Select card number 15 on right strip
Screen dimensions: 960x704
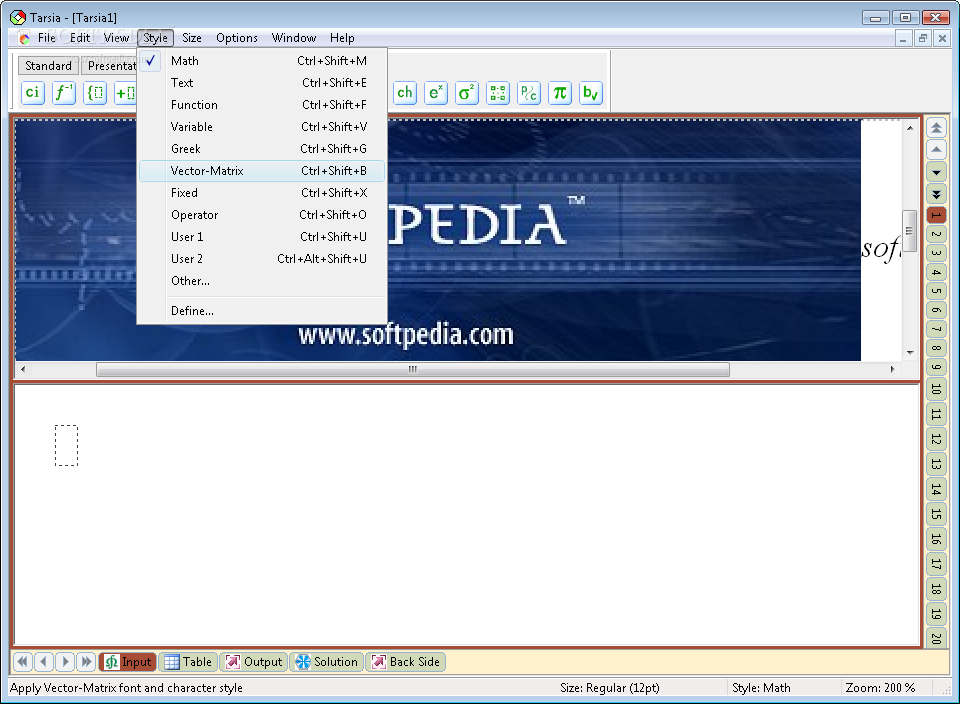click(936, 514)
